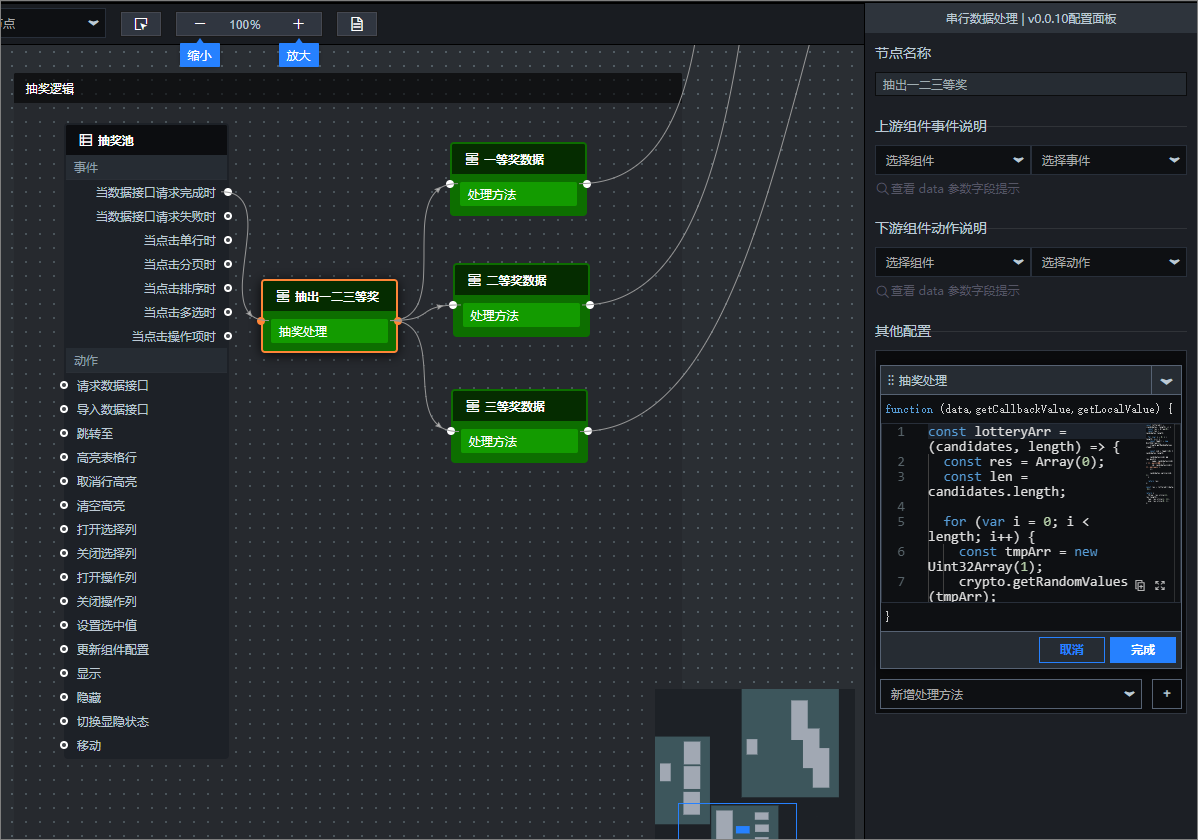
Task: Click the 隐藏 action port
Action: [x=64, y=697]
